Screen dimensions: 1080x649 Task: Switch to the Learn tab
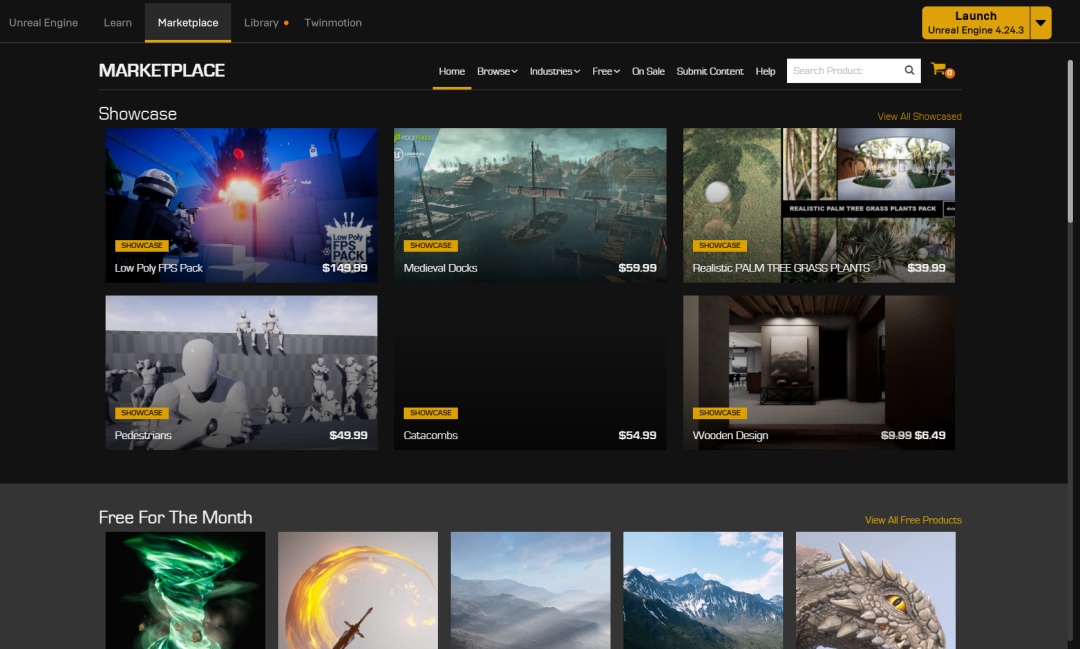click(118, 23)
